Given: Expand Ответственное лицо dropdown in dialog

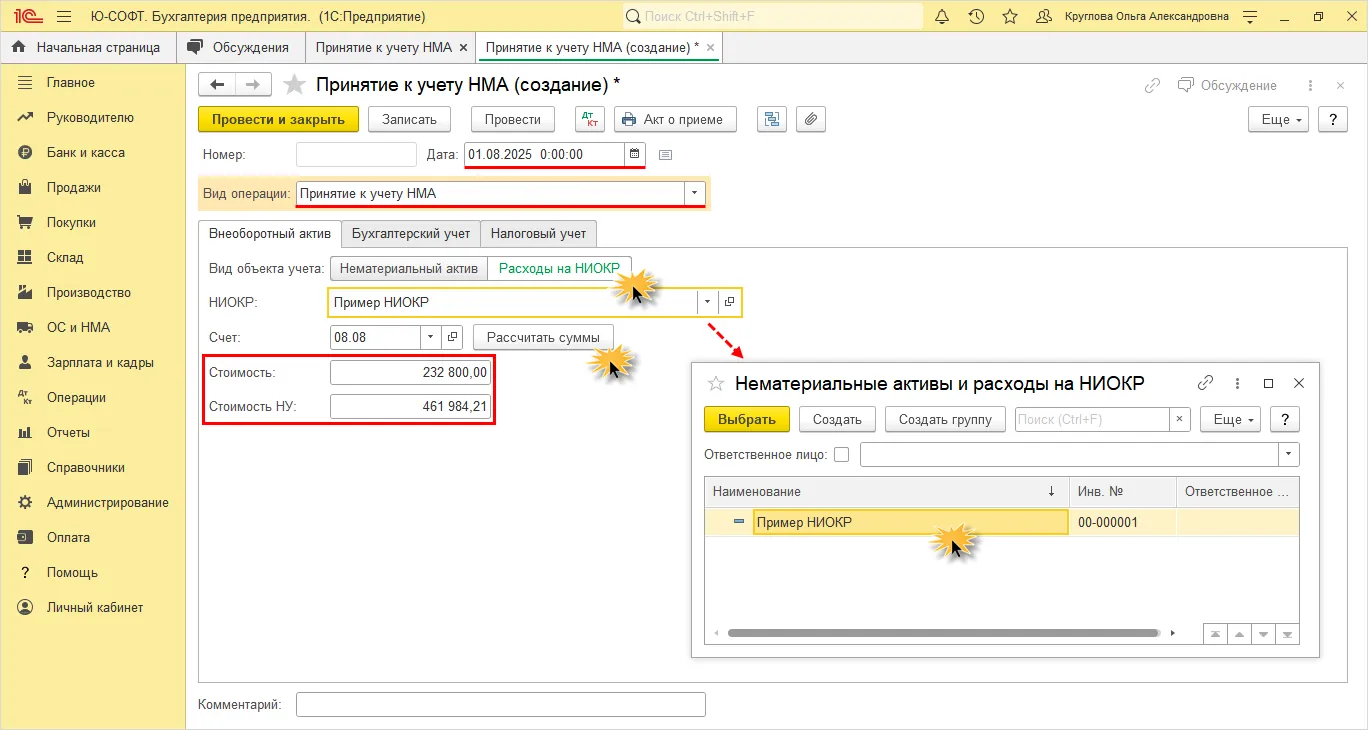Looking at the screenshot, I should (x=1288, y=454).
